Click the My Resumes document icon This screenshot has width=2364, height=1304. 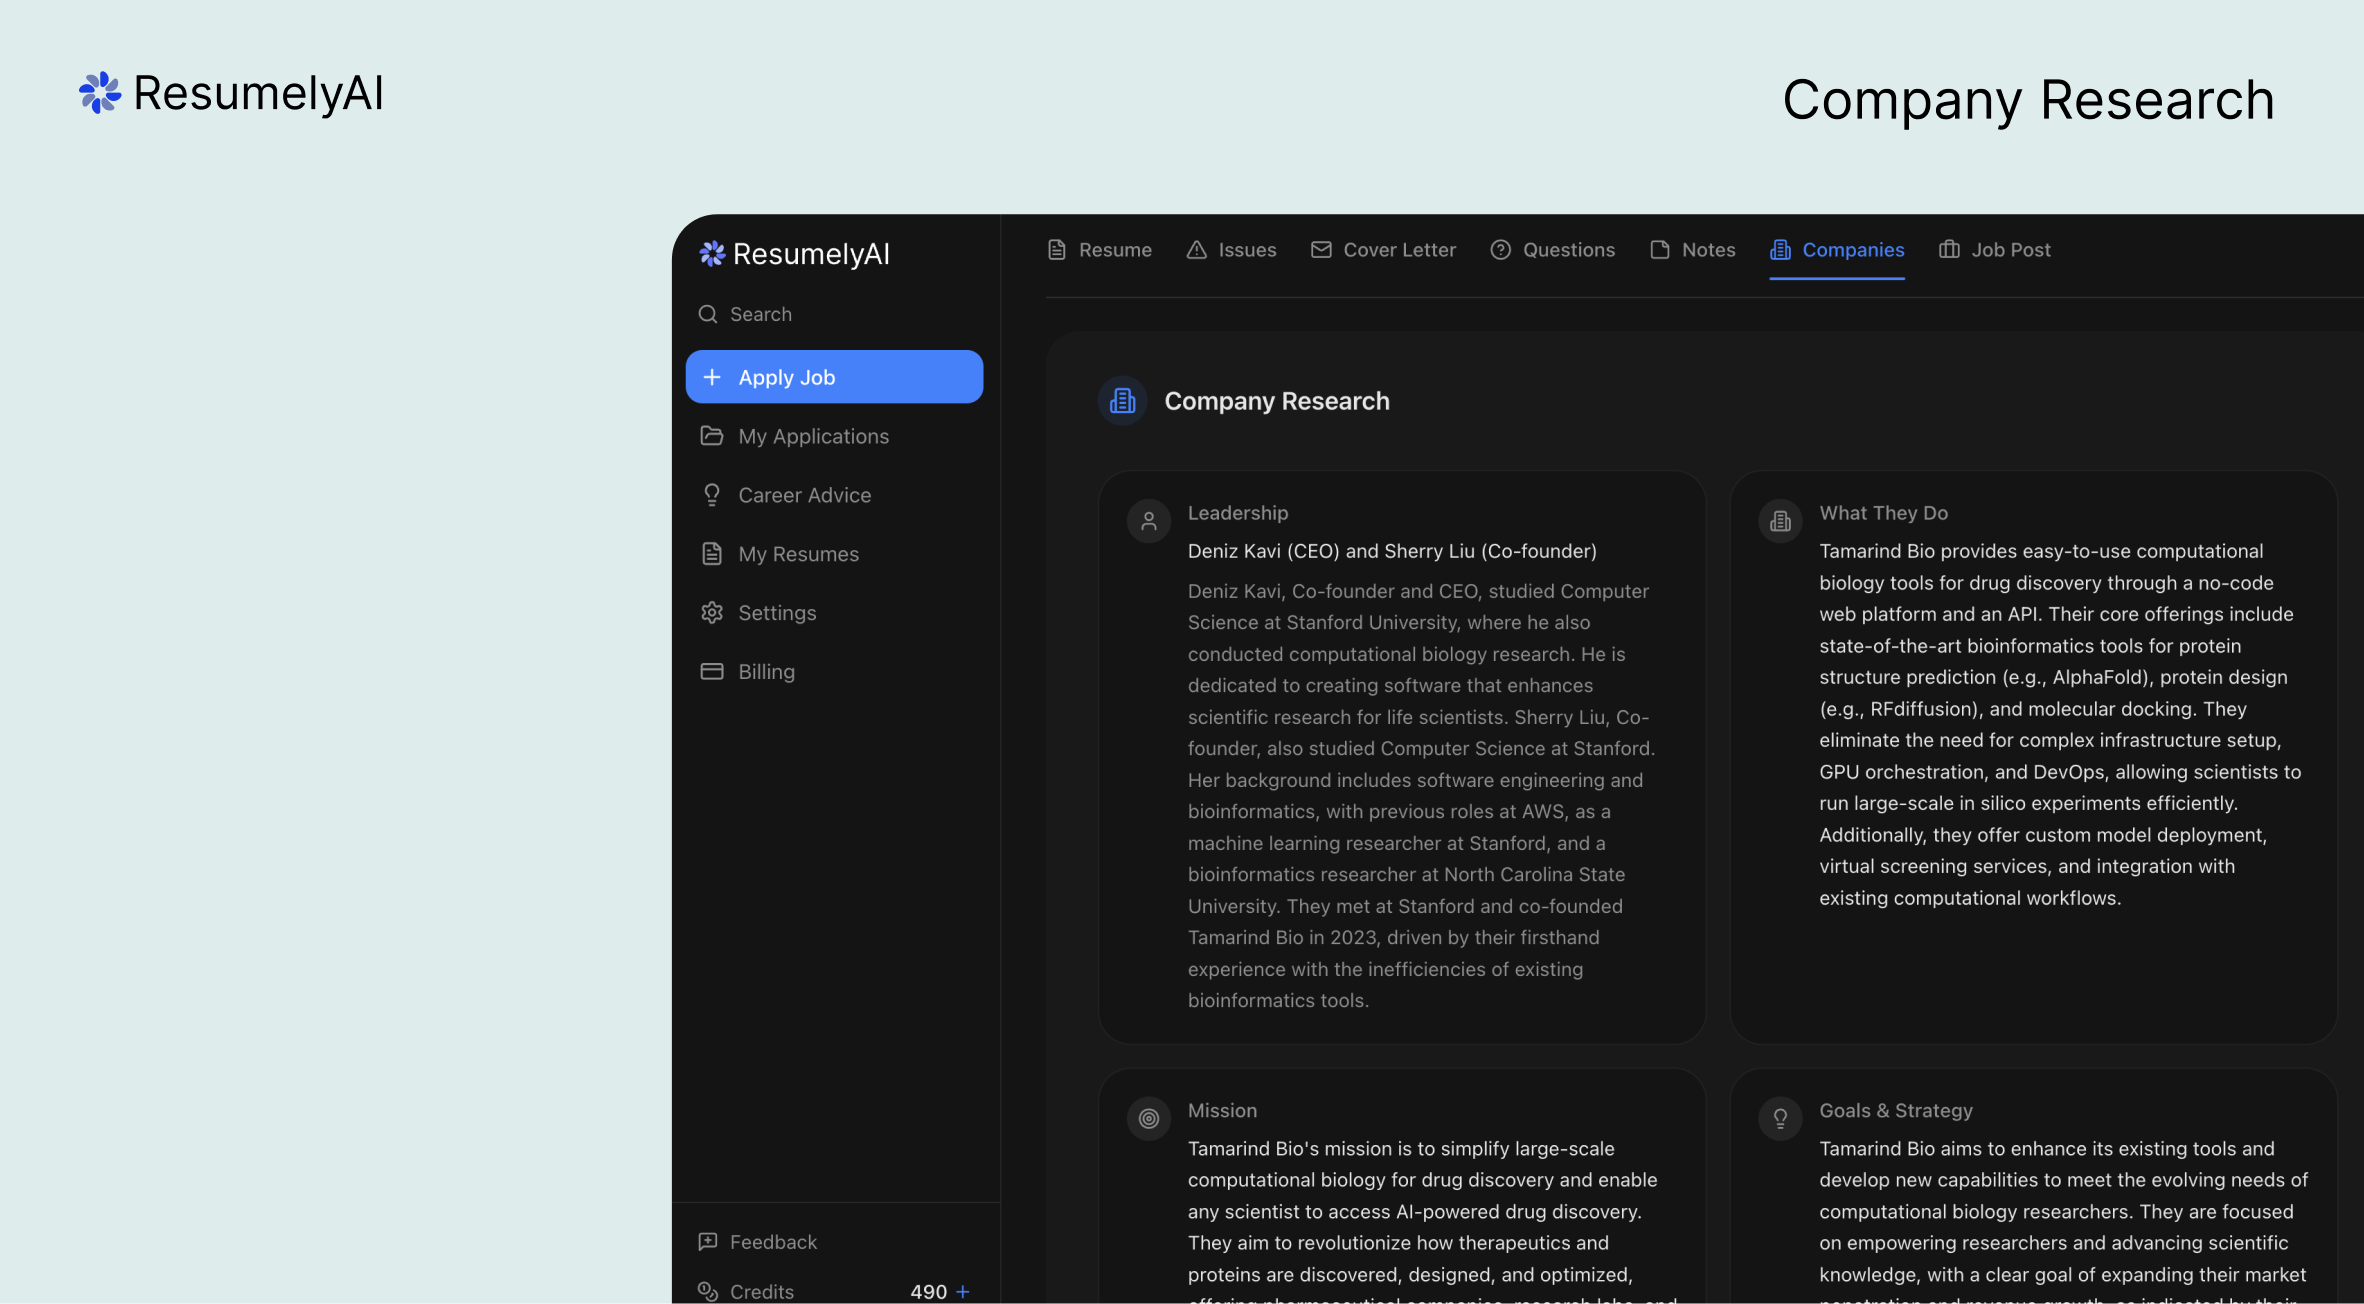click(x=711, y=553)
